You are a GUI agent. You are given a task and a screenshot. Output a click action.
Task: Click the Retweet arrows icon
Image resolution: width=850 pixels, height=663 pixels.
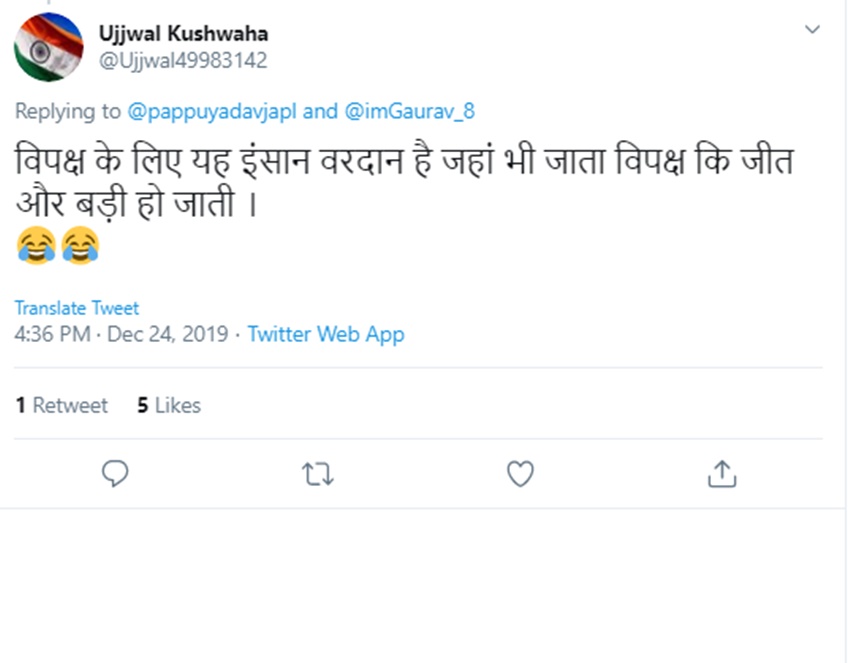click(x=318, y=474)
